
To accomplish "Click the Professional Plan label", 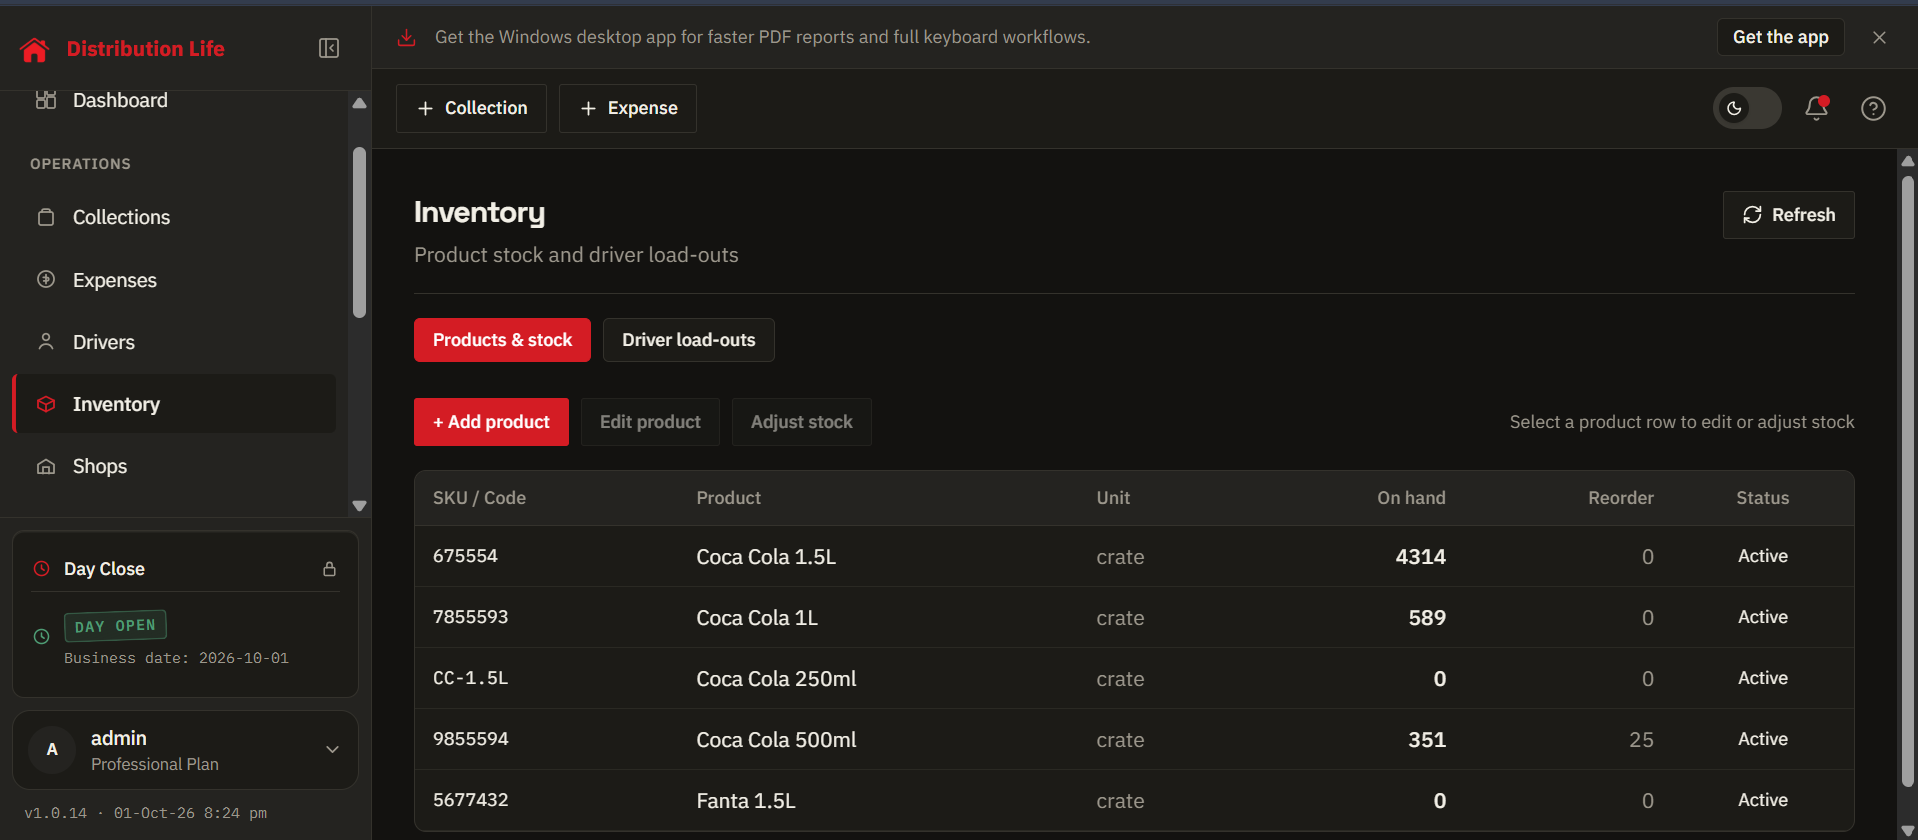I will point(154,764).
